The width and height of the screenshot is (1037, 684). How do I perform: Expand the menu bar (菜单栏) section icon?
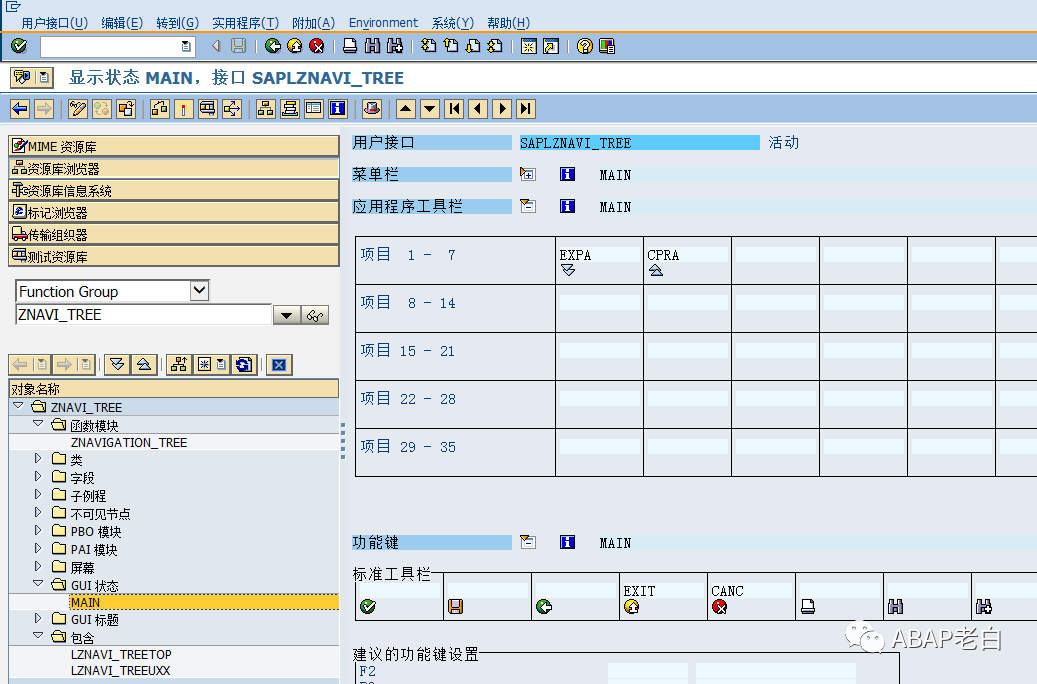[528, 175]
